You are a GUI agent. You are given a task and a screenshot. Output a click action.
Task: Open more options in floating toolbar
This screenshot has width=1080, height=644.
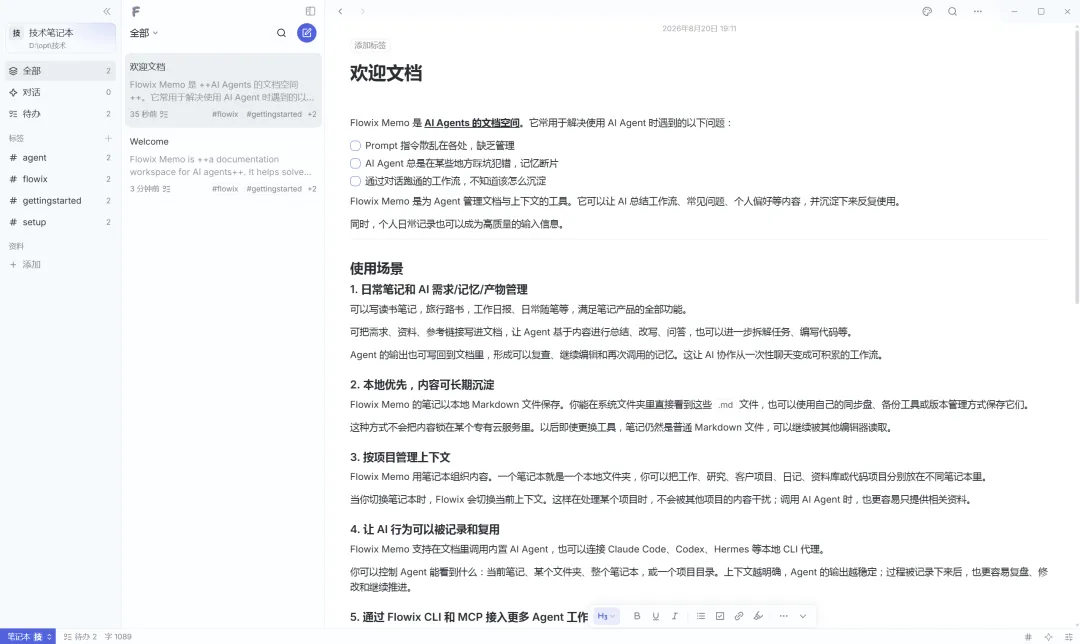(783, 616)
